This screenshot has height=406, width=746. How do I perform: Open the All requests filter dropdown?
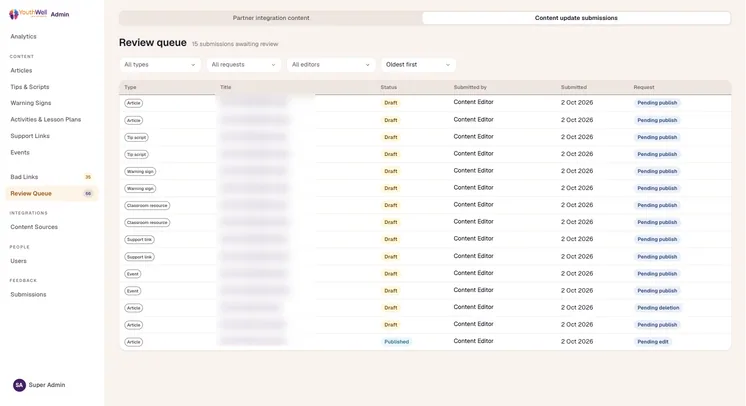[x=243, y=65]
